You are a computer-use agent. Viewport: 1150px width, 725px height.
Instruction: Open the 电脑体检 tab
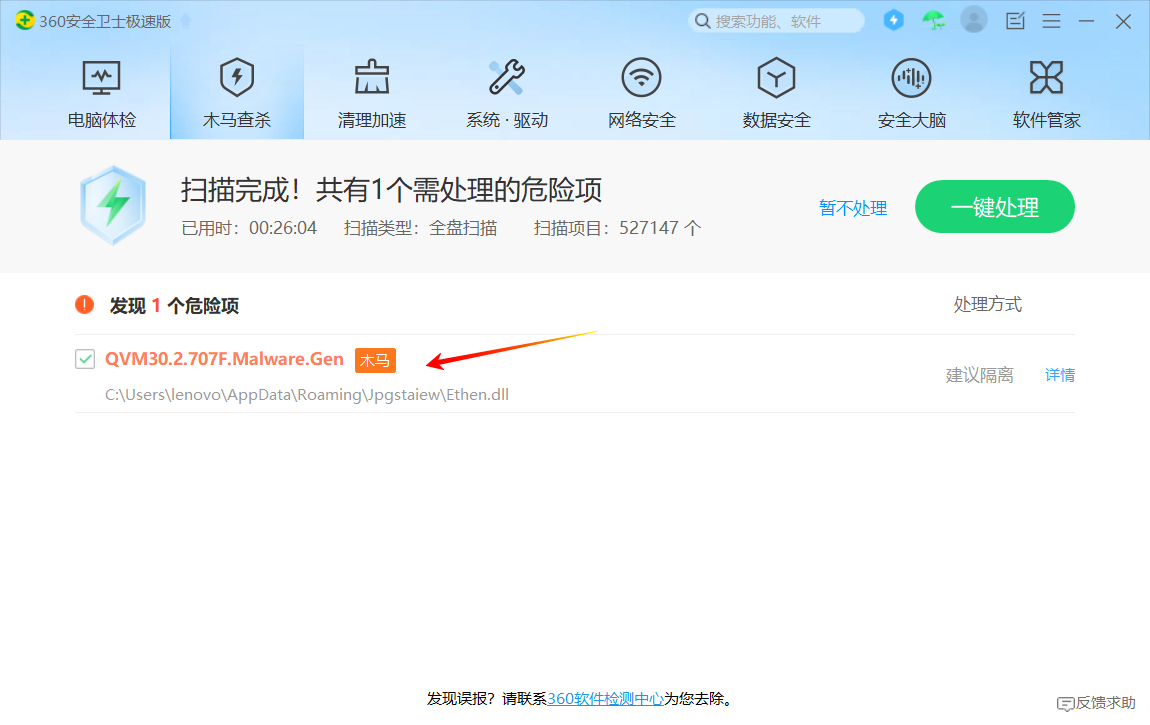pos(101,94)
